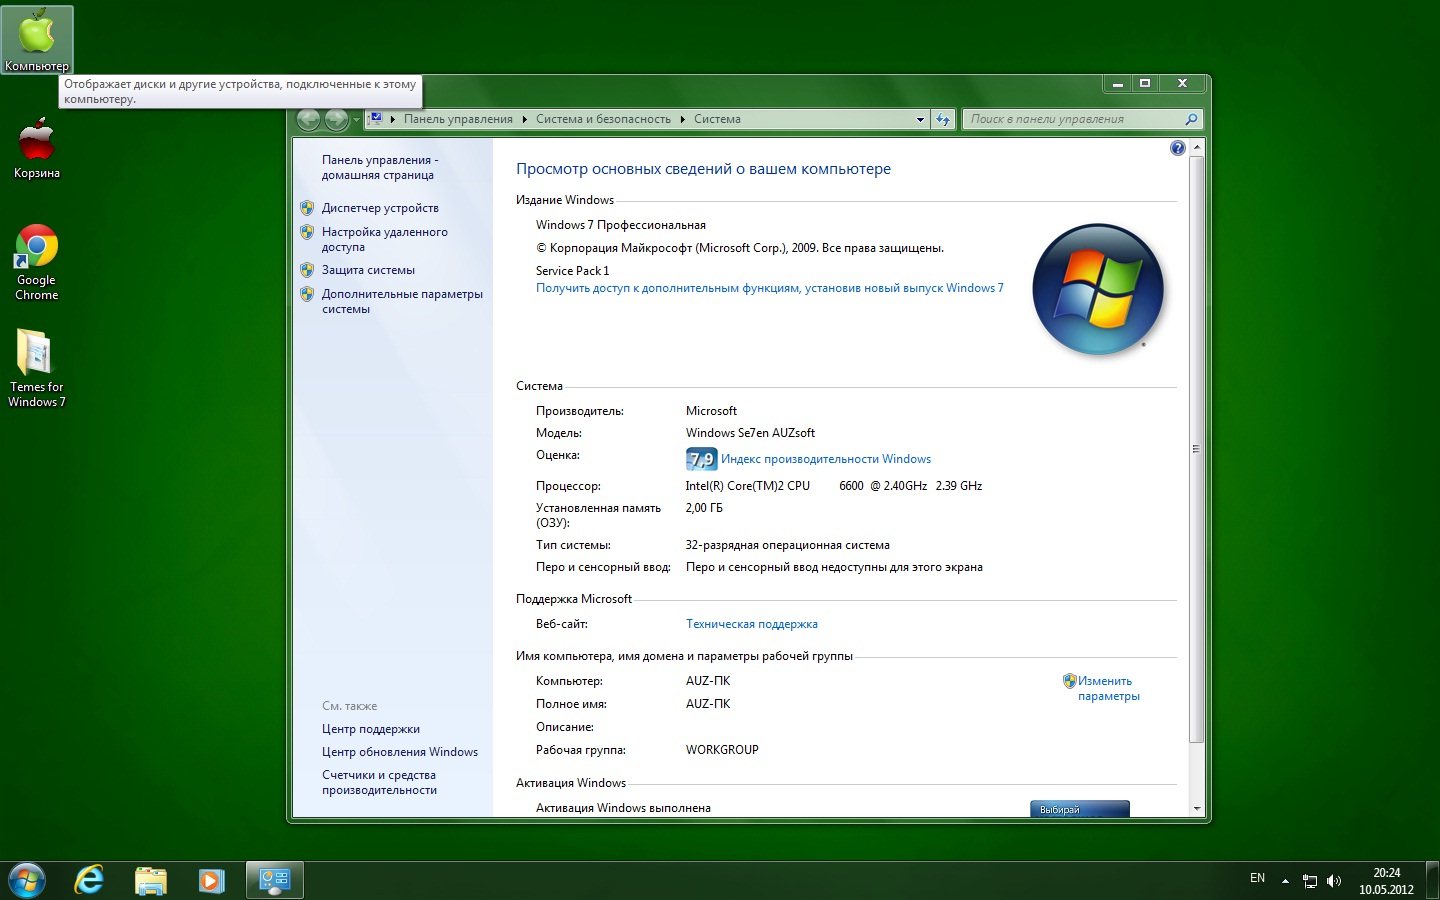The width and height of the screenshot is (1440, 900).
Task: Show hidden system tray icons
Action: click(x=1285, y=881)
